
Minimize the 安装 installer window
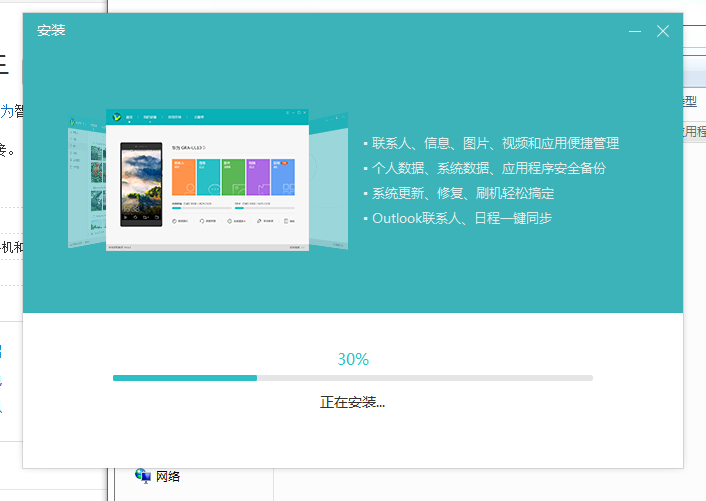[635, 31]
